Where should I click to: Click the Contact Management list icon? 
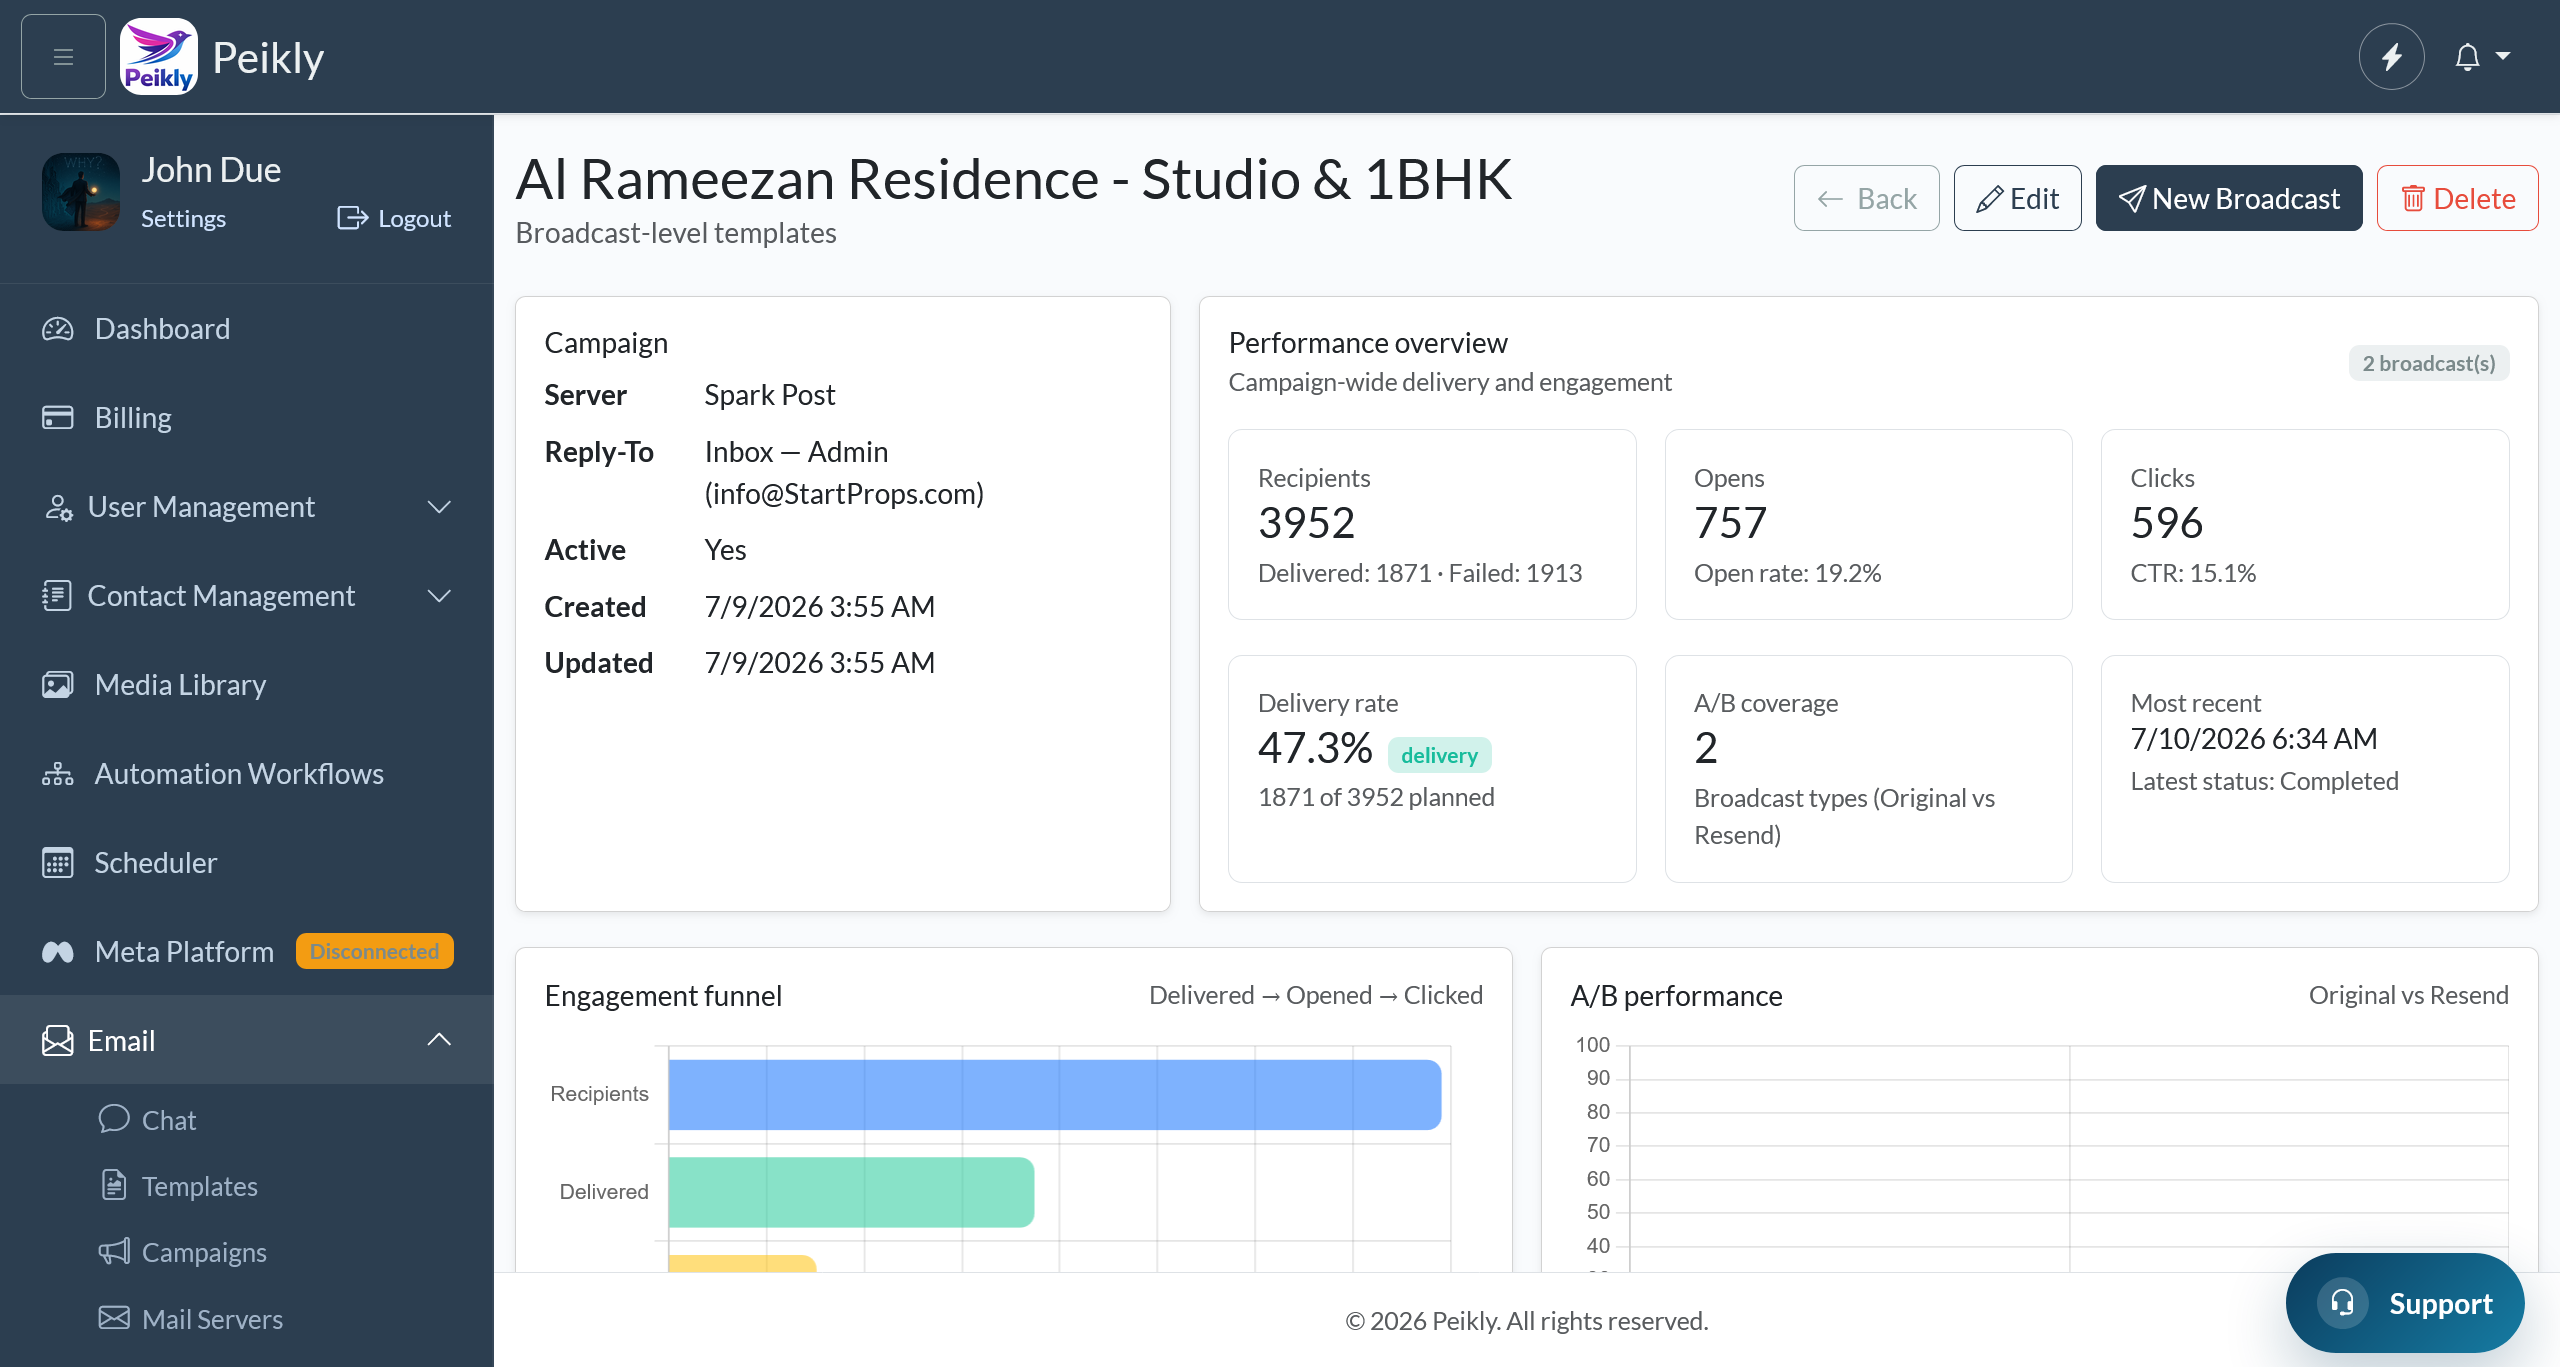point(57,596)
